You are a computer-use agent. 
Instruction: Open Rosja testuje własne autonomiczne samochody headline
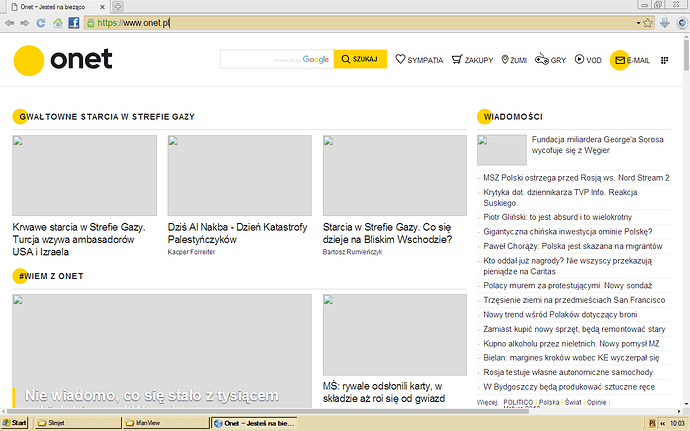coord(568,372)
